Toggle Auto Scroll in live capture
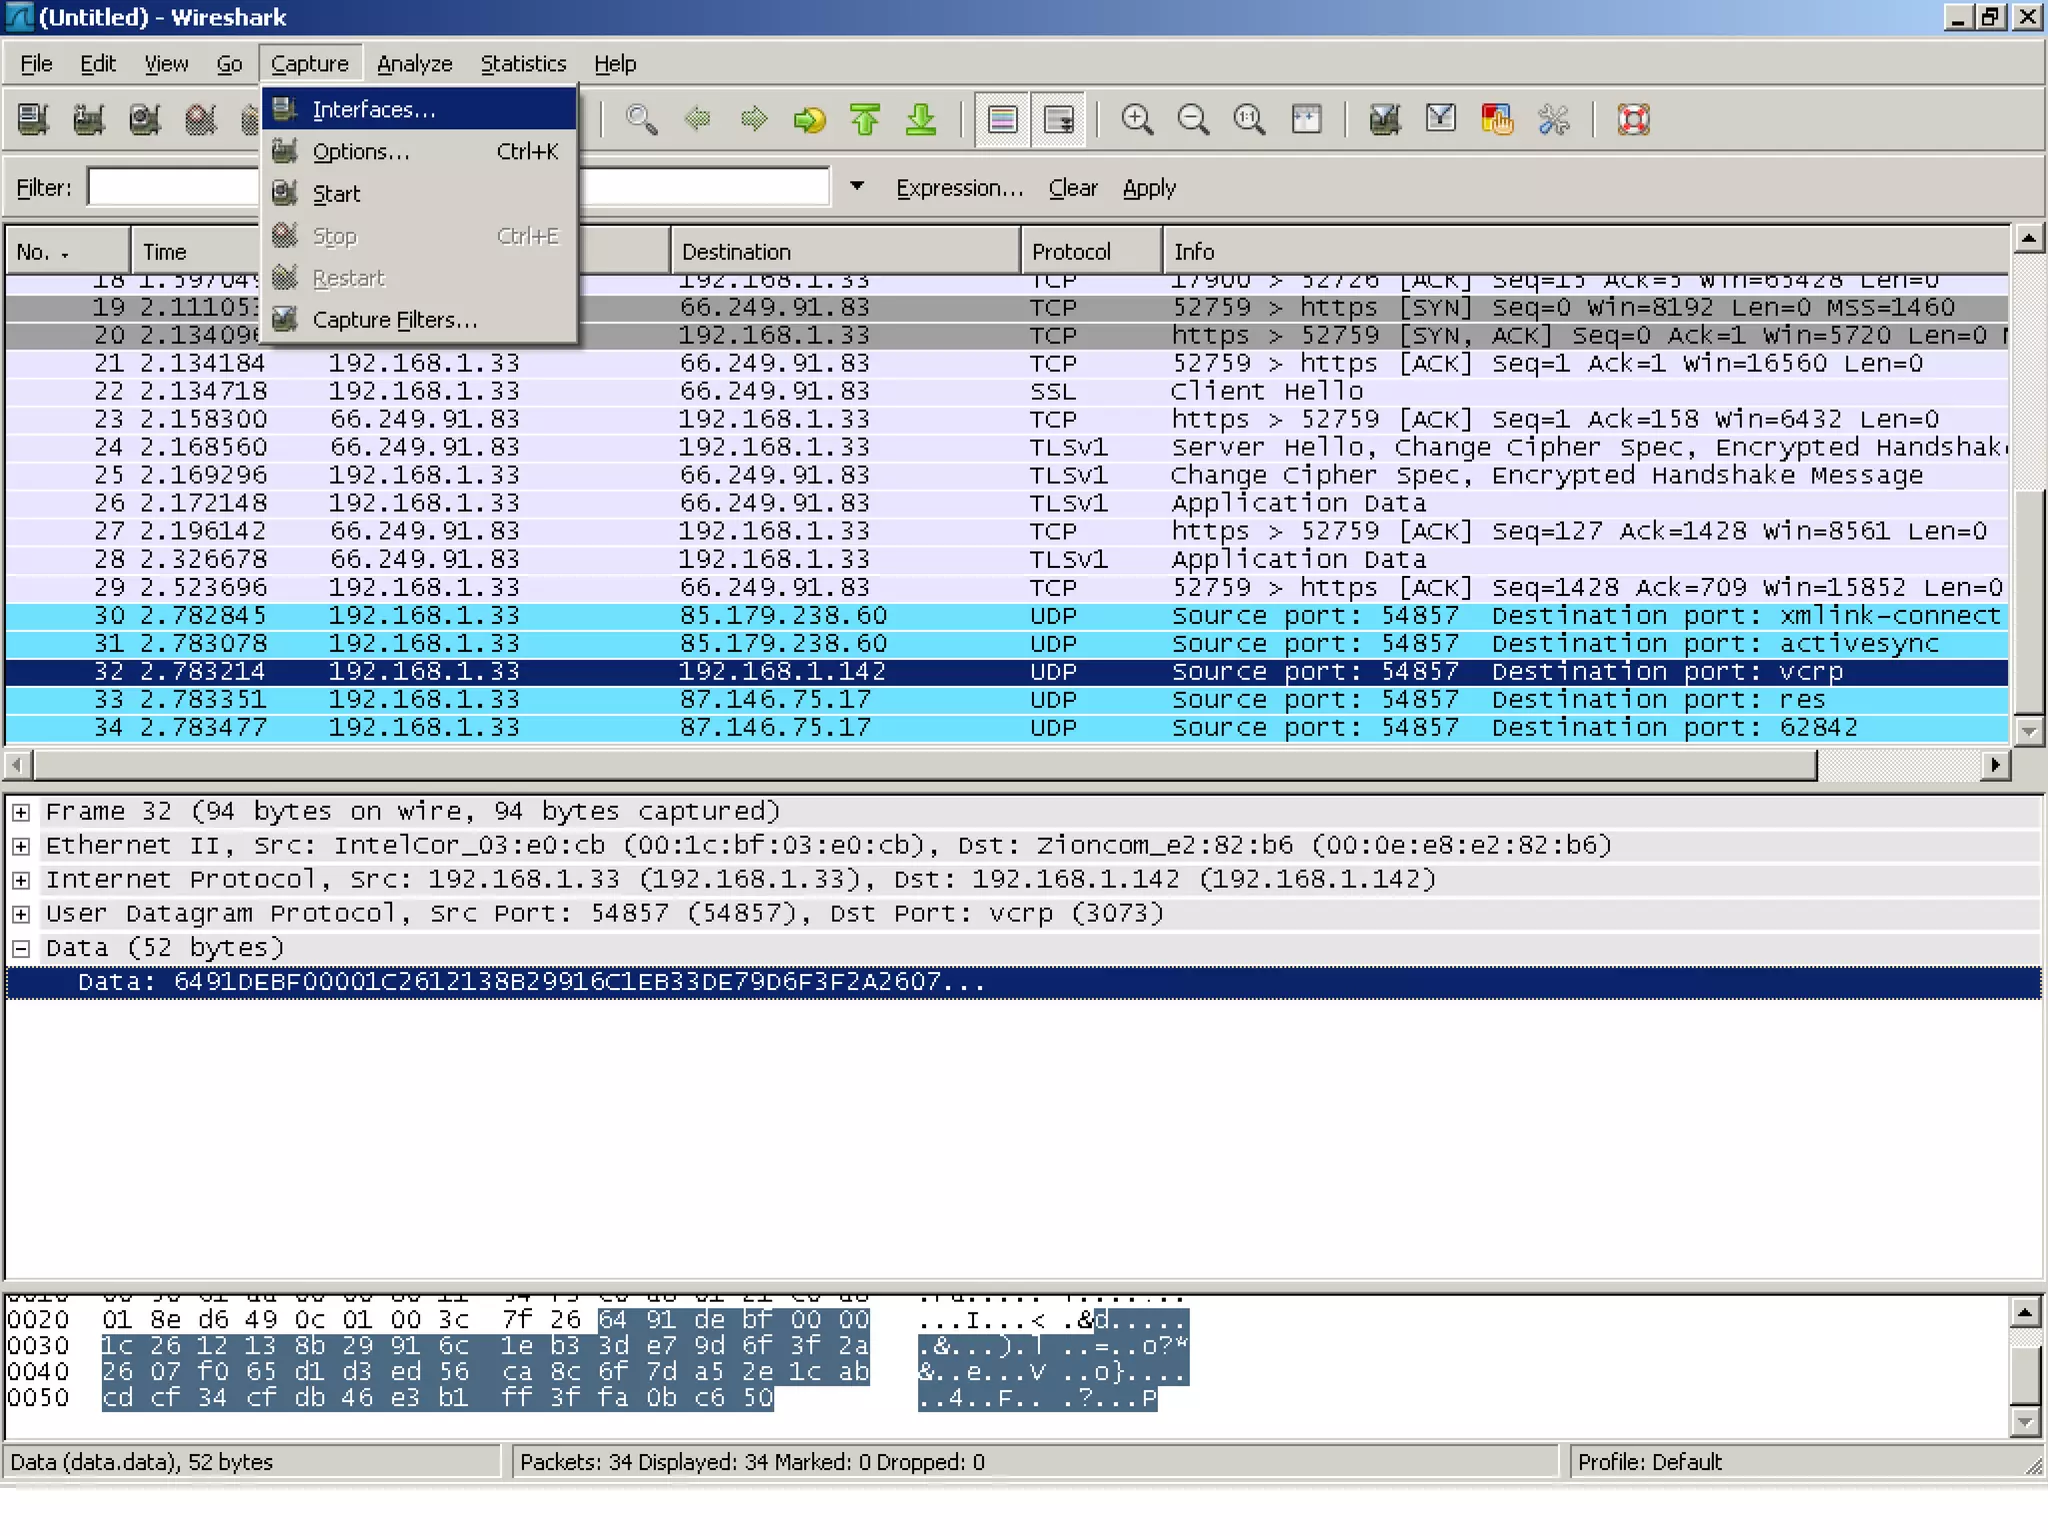This screenshot has height=1536, width=2048. click(1058, 120)
